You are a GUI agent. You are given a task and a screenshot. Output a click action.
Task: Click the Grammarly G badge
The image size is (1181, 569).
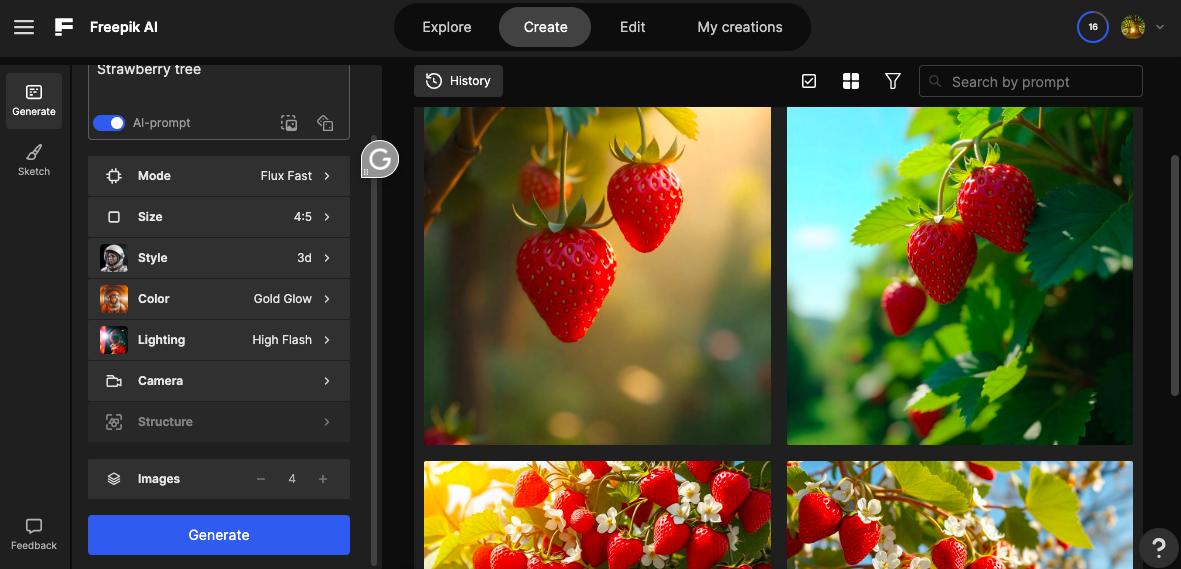pyautogui.click(x=380, y=159)
